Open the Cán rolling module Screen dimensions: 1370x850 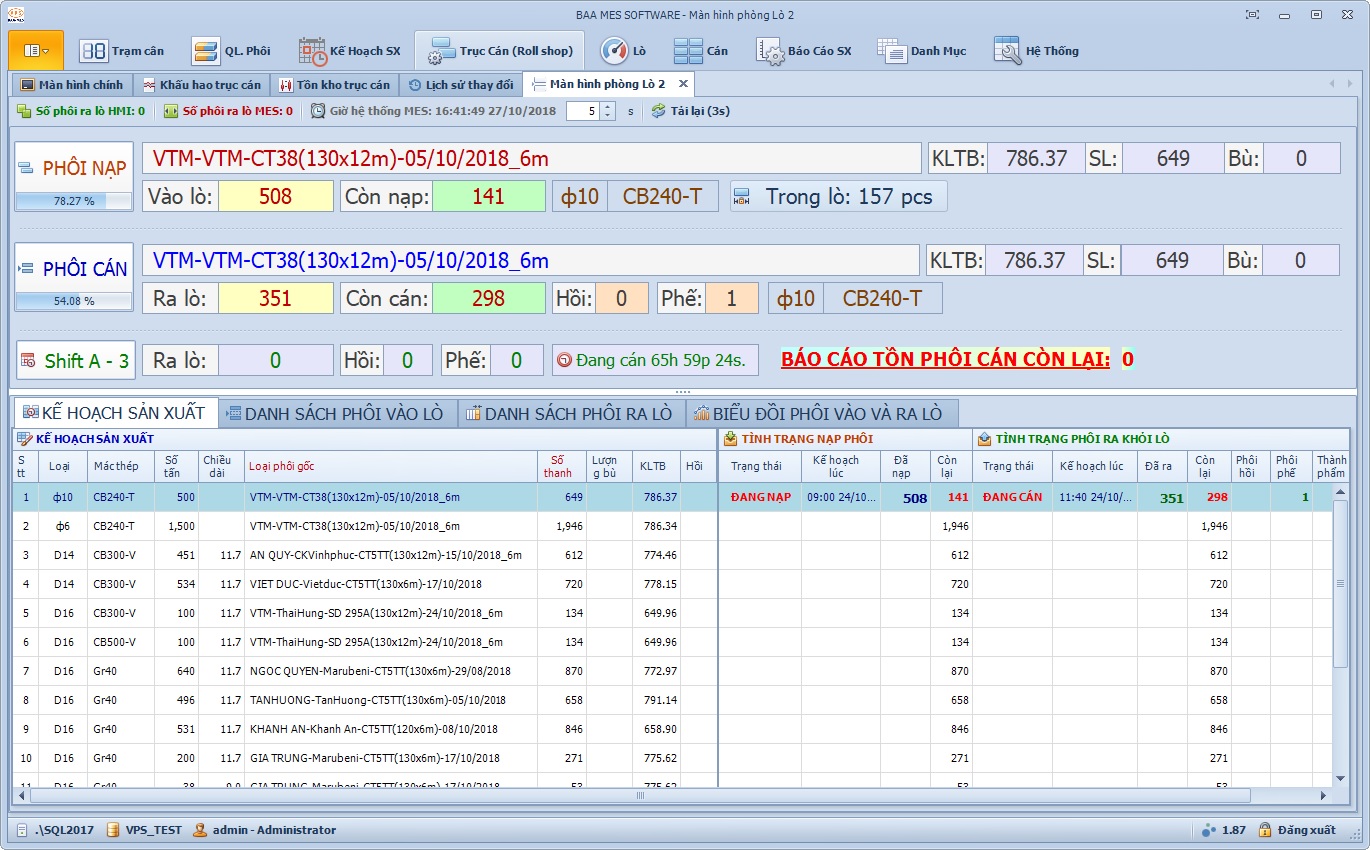pos(701,51)
